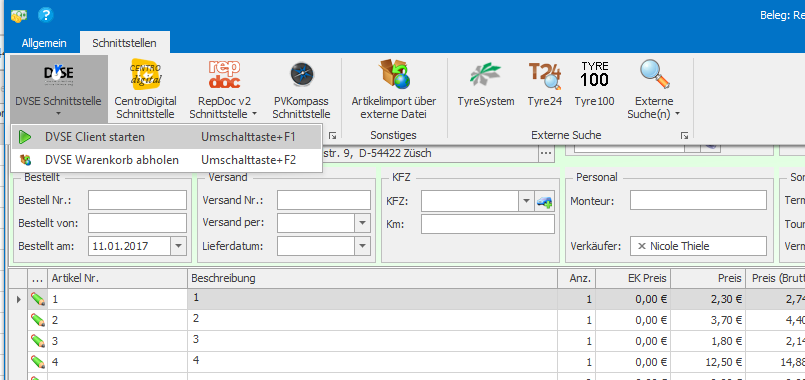Edit article row 1 pencil icon

click(37, 299)
